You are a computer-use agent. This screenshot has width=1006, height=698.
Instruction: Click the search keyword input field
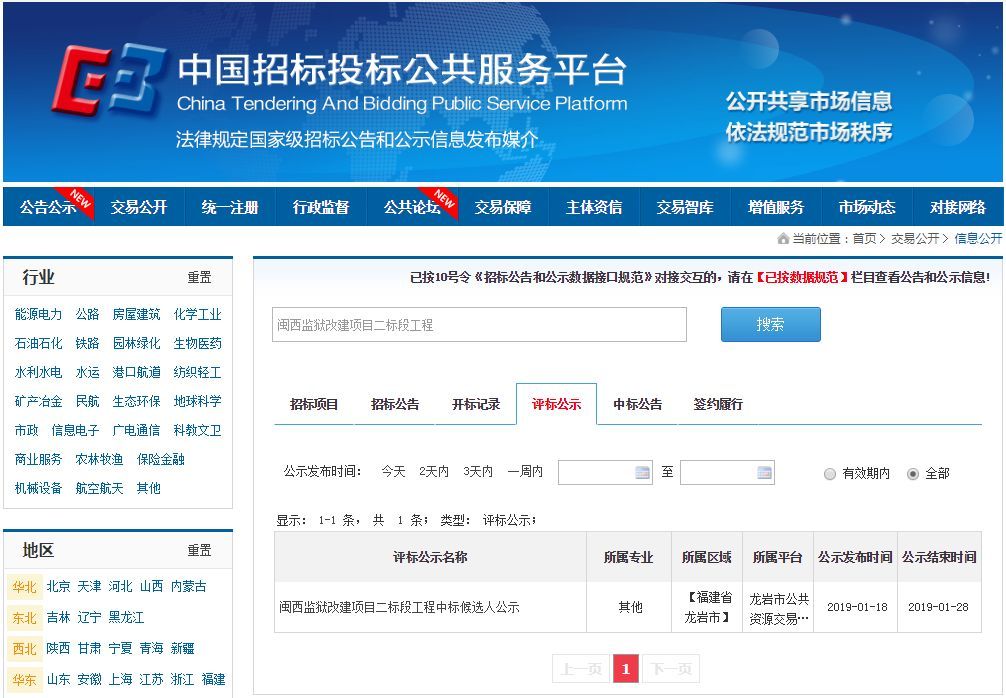click(x=479, y=325)
